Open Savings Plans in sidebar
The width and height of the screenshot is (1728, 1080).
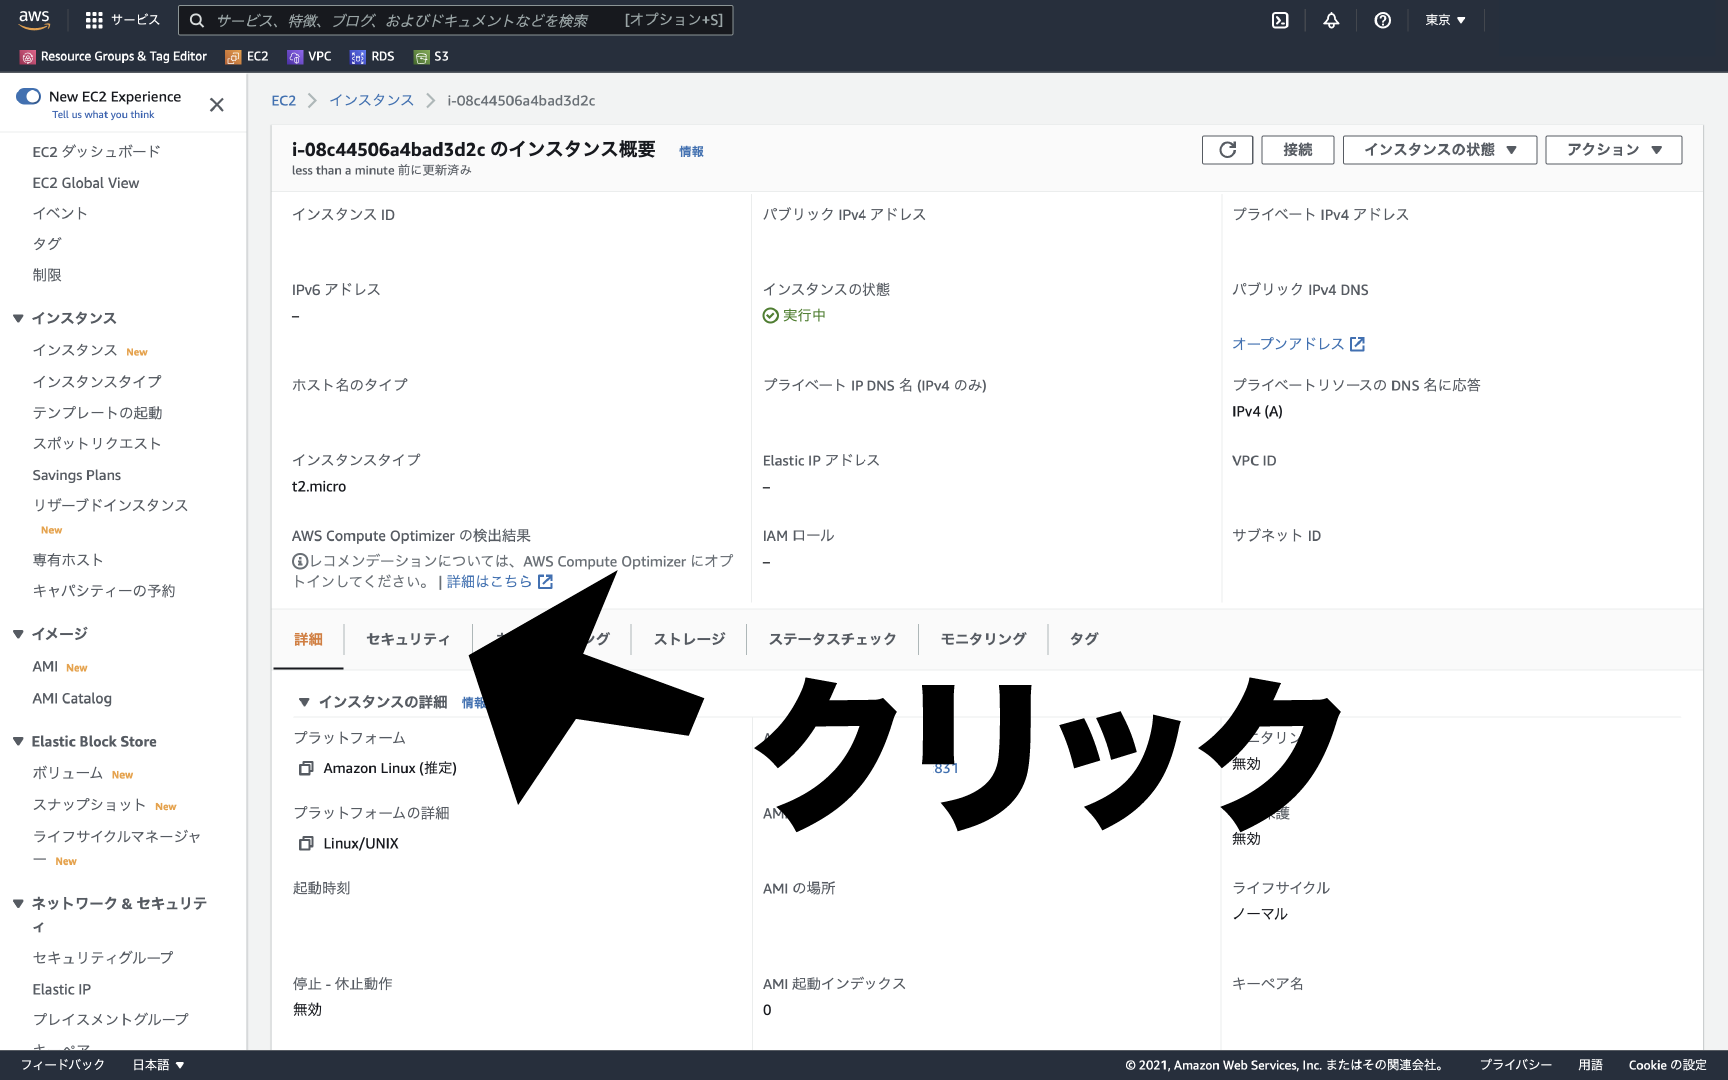pyautogui.click(x=77, y=475)
